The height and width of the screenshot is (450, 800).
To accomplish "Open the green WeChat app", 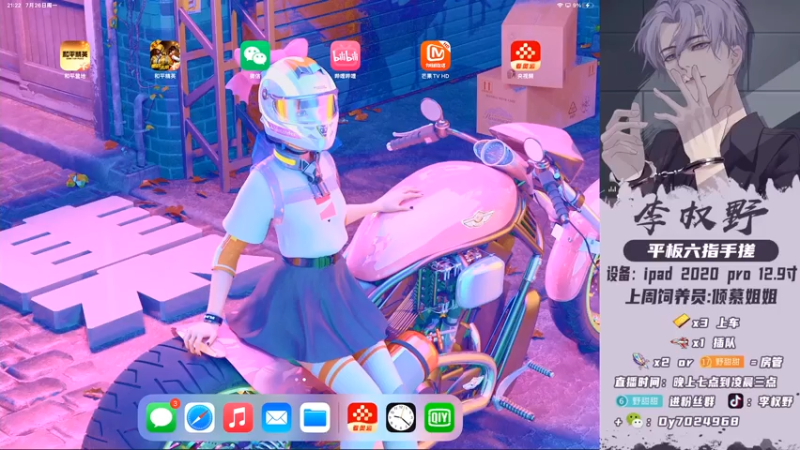I will (x=255, y=56).
